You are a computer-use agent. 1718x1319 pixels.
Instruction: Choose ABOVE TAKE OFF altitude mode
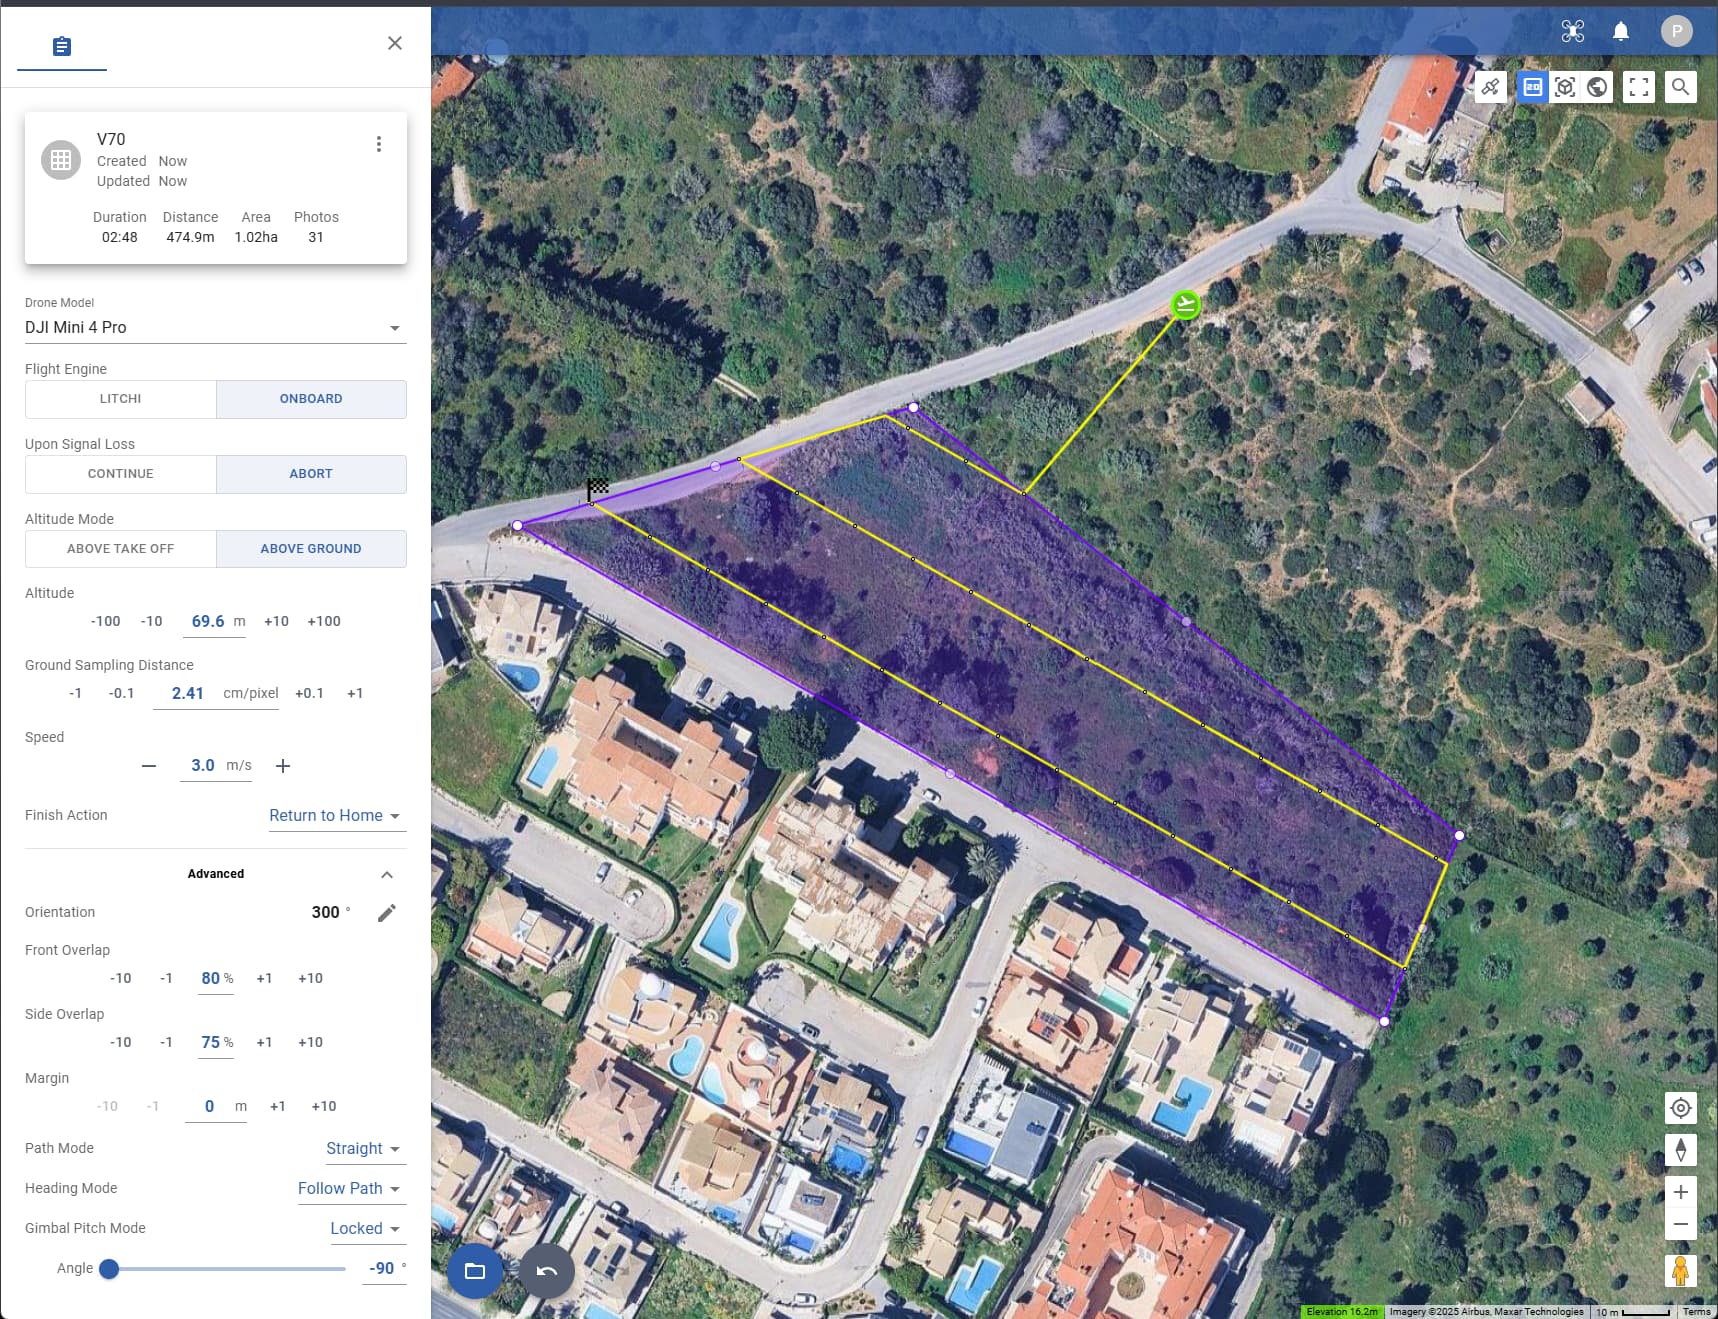click(x=120, y=549)
